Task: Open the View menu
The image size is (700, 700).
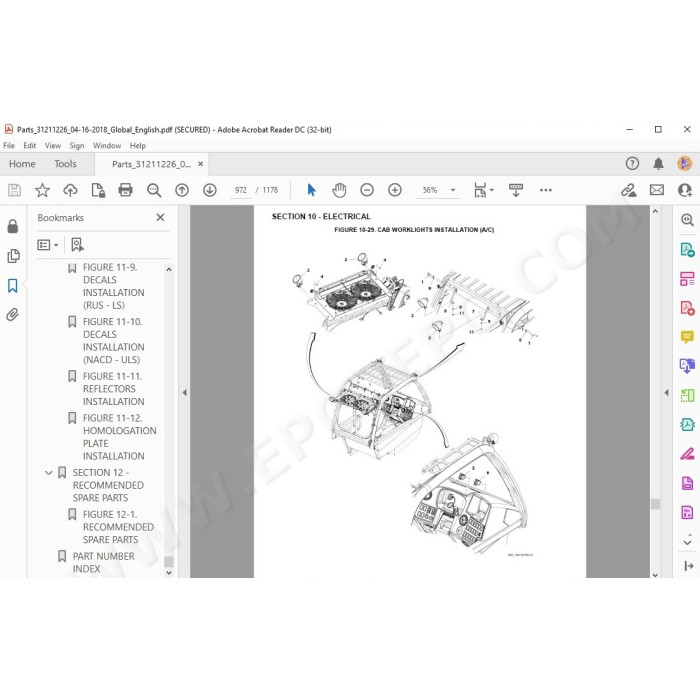Action: (x=53, y=146)
